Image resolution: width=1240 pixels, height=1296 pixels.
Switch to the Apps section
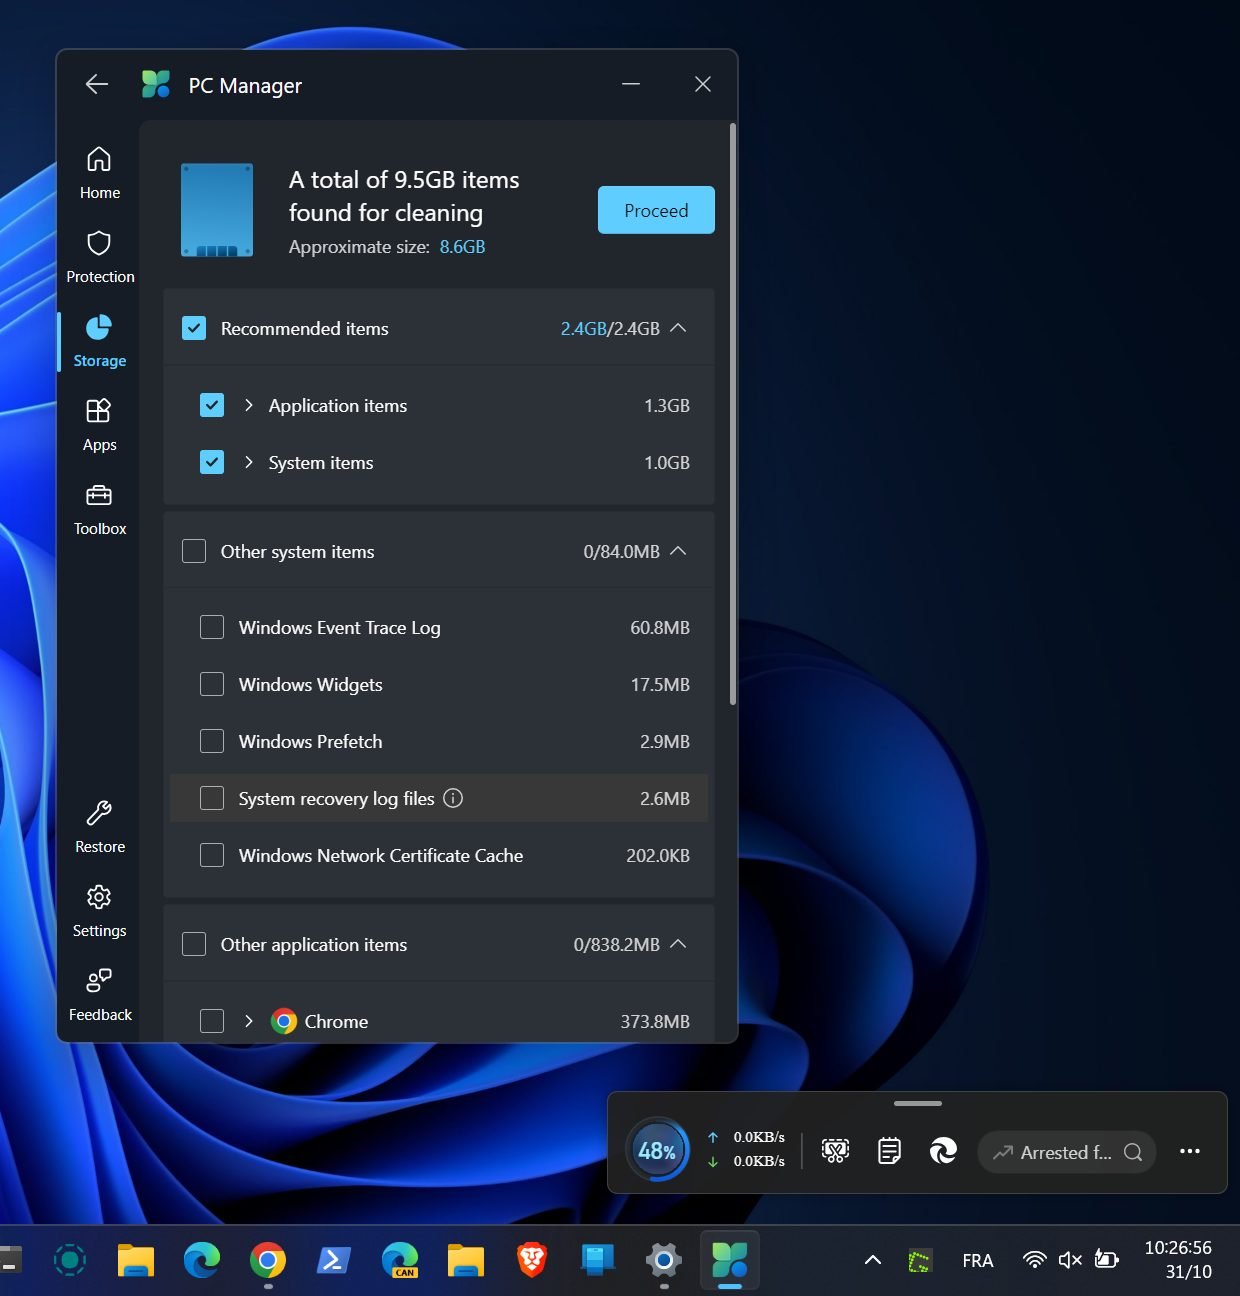click(x=99, y=424)
